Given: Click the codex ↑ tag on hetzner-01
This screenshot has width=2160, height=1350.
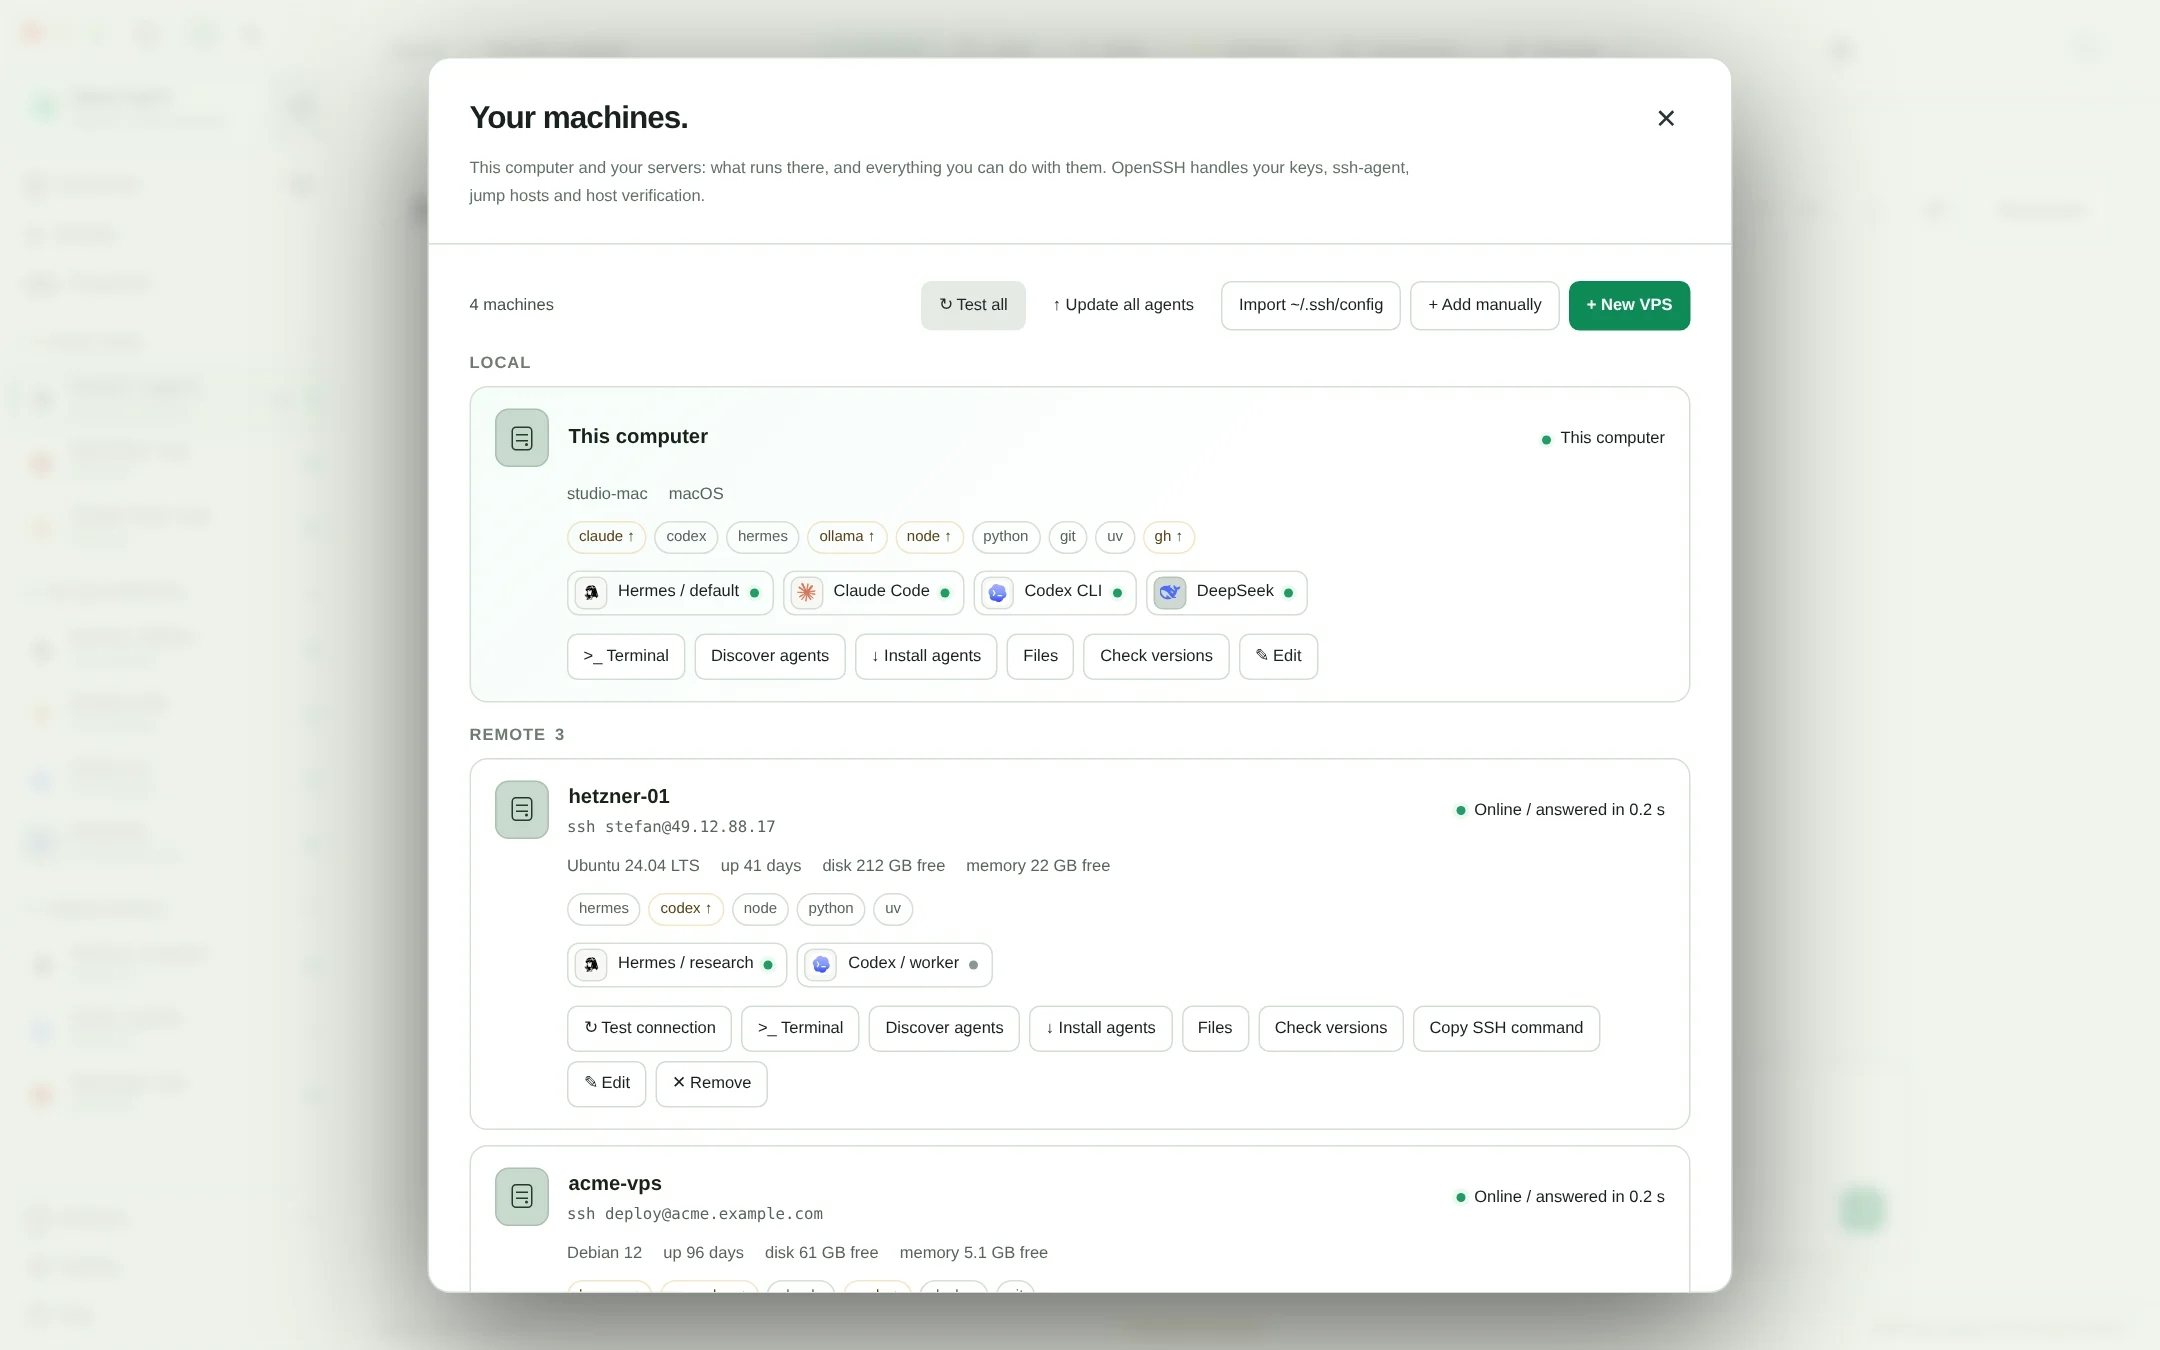Looking at the screenshot, I should (686, 909).
